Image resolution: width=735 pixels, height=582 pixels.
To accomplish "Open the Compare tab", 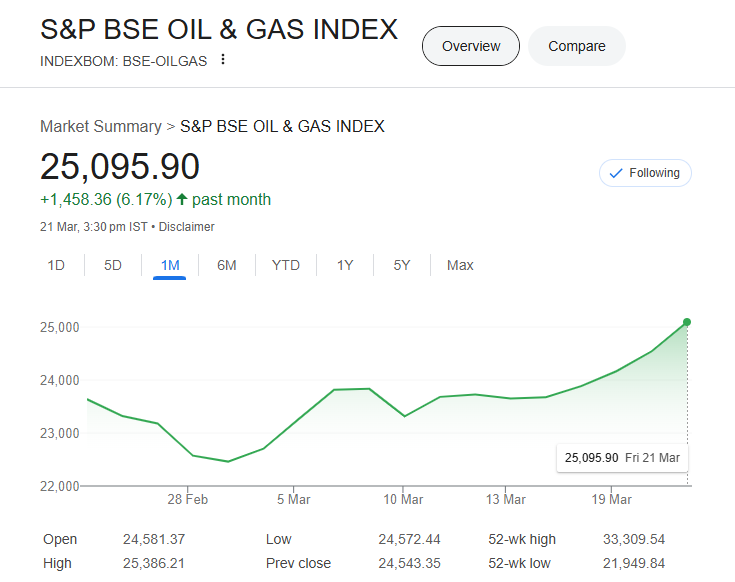I will pos(577,46).
